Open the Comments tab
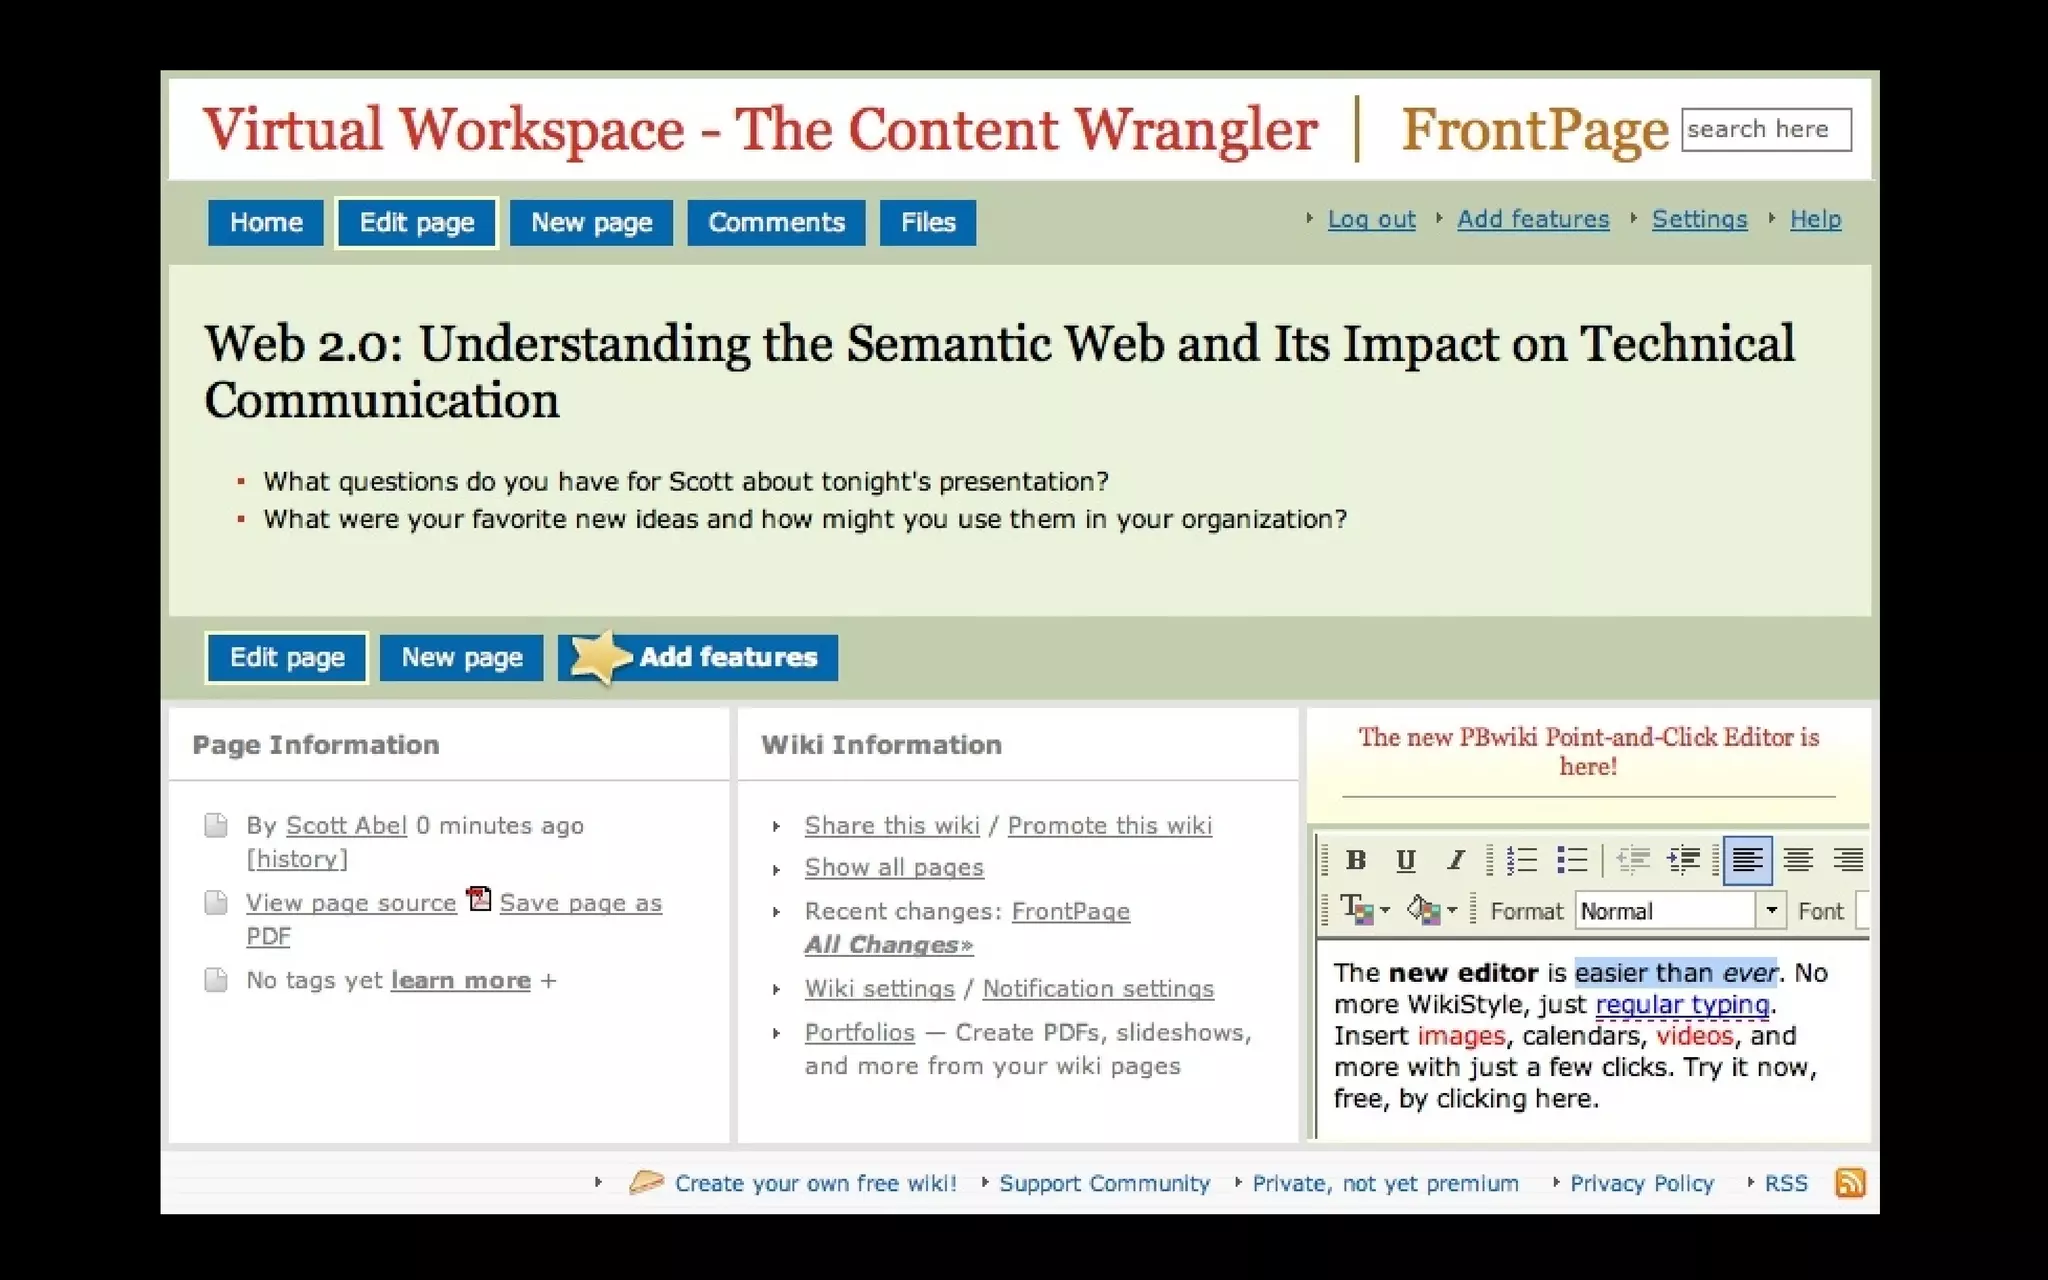This screenshot has width=2048, height=1280. pos(776,222)
